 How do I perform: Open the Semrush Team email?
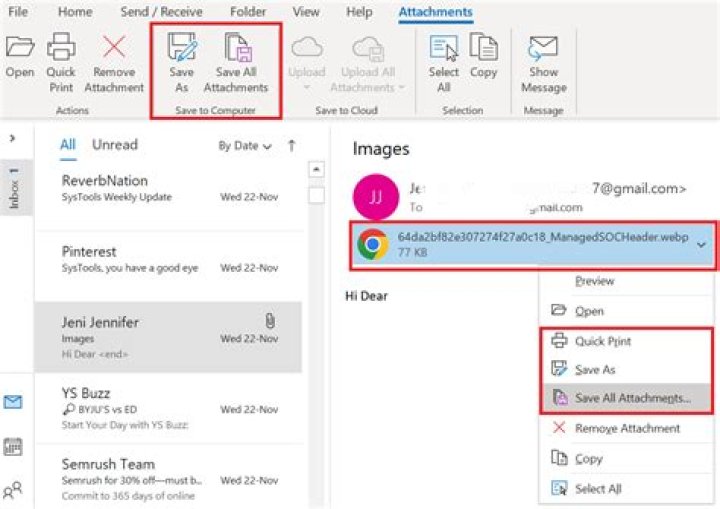coord(169,478)
